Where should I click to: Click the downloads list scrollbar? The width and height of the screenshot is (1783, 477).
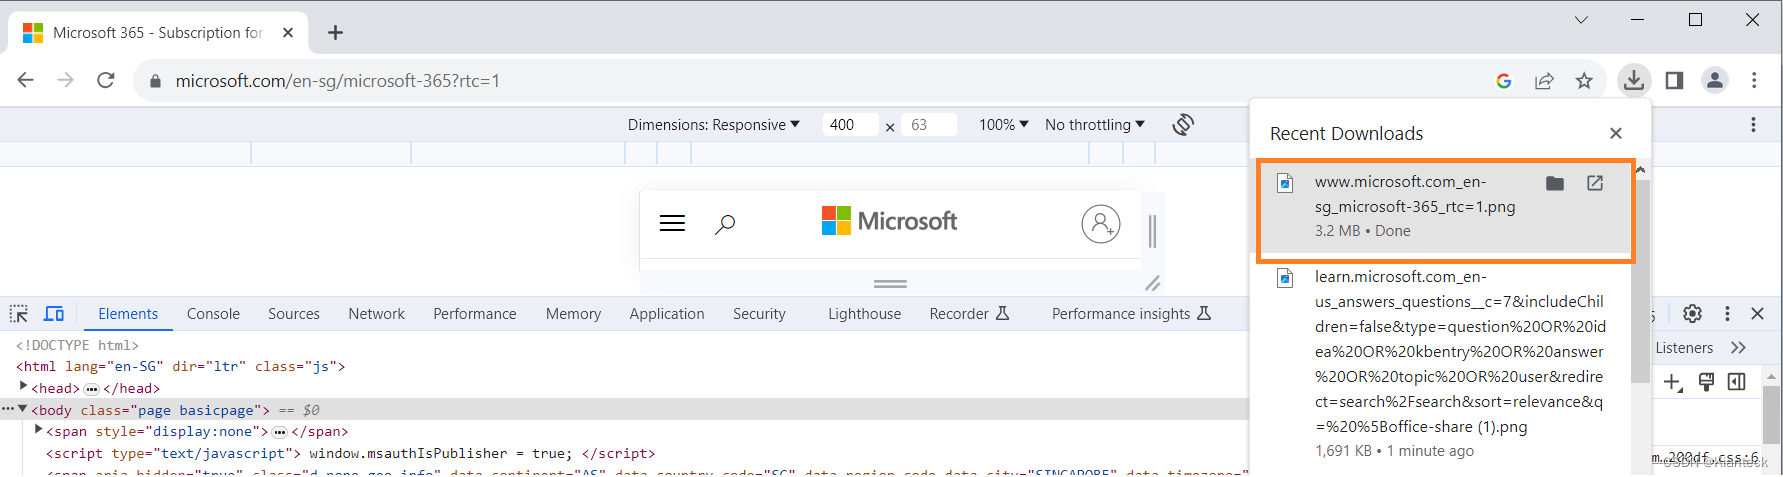1640,280
